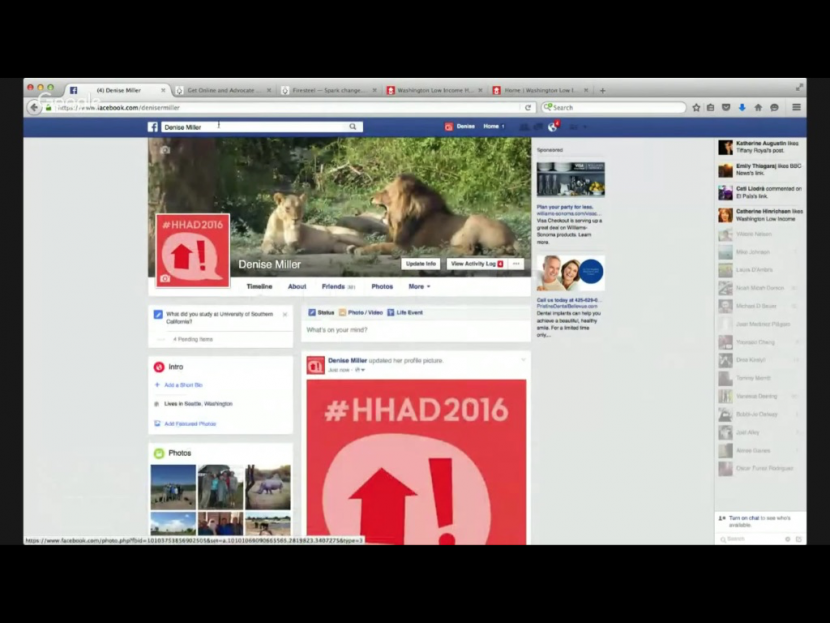Open the Firefox hamburger menu
Viewport: 830px width, 623px height.
[x=796, y=107]
